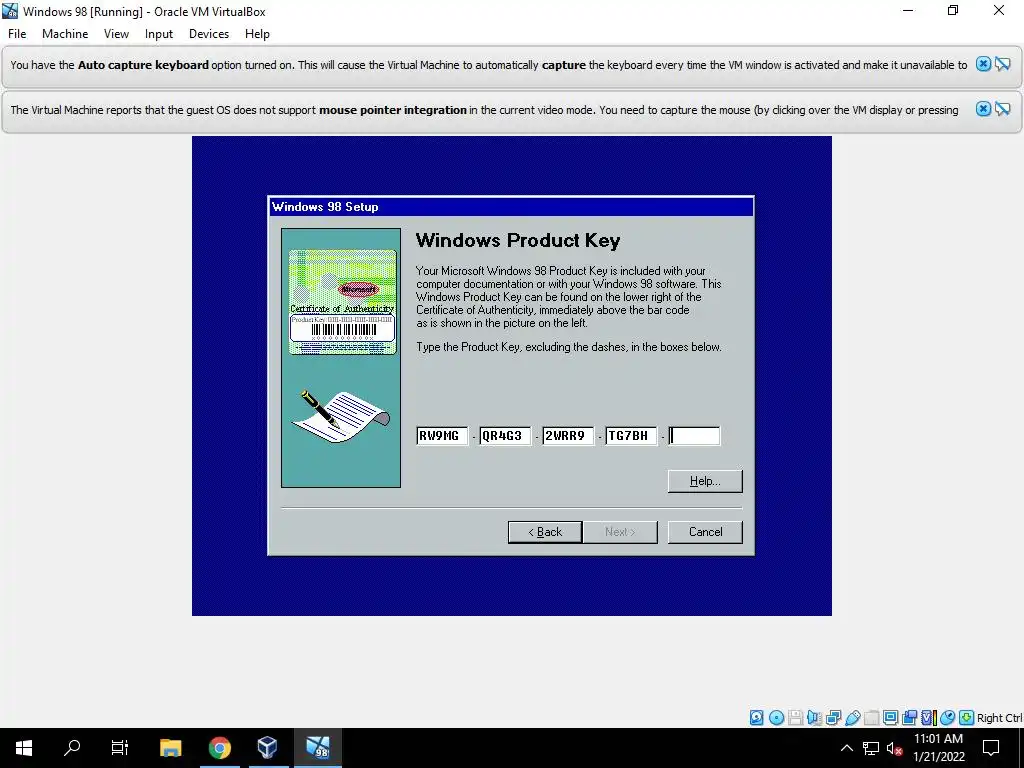The height and width of the screenshot is (768, 1024).
Task: Open the View menu
Action: [x=116, y=34]
